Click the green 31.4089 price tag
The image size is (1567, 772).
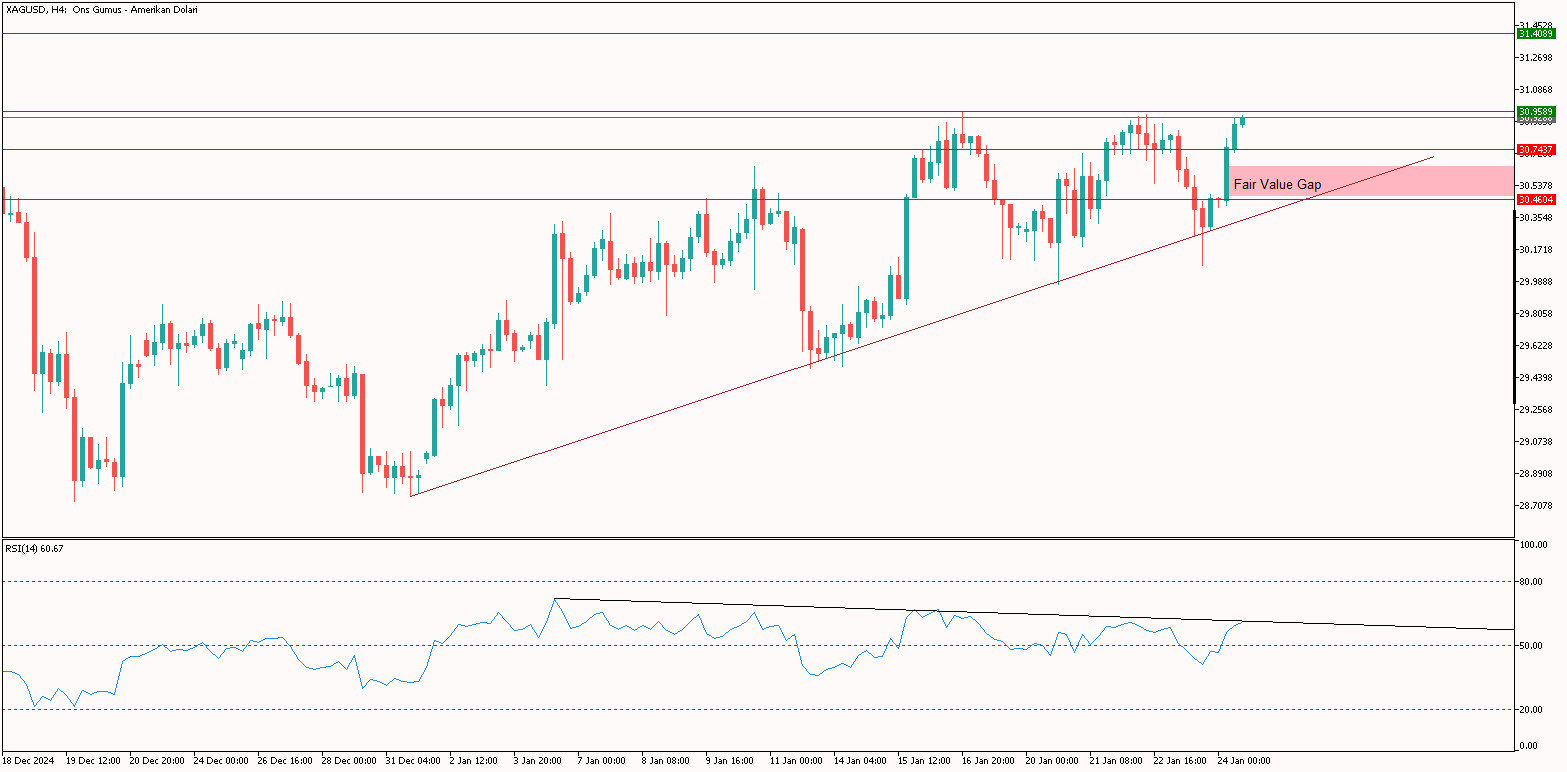[1535, 33]
